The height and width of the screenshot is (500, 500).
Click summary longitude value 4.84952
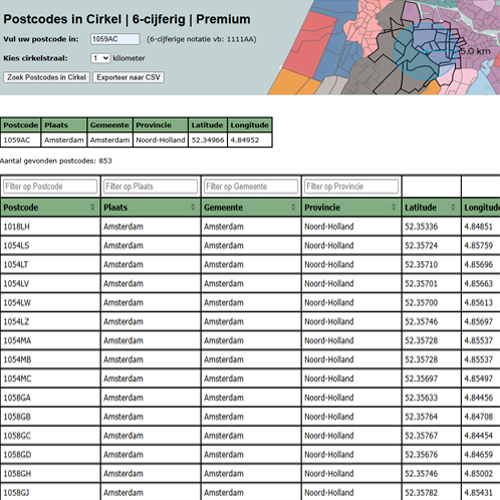(245, 140)
